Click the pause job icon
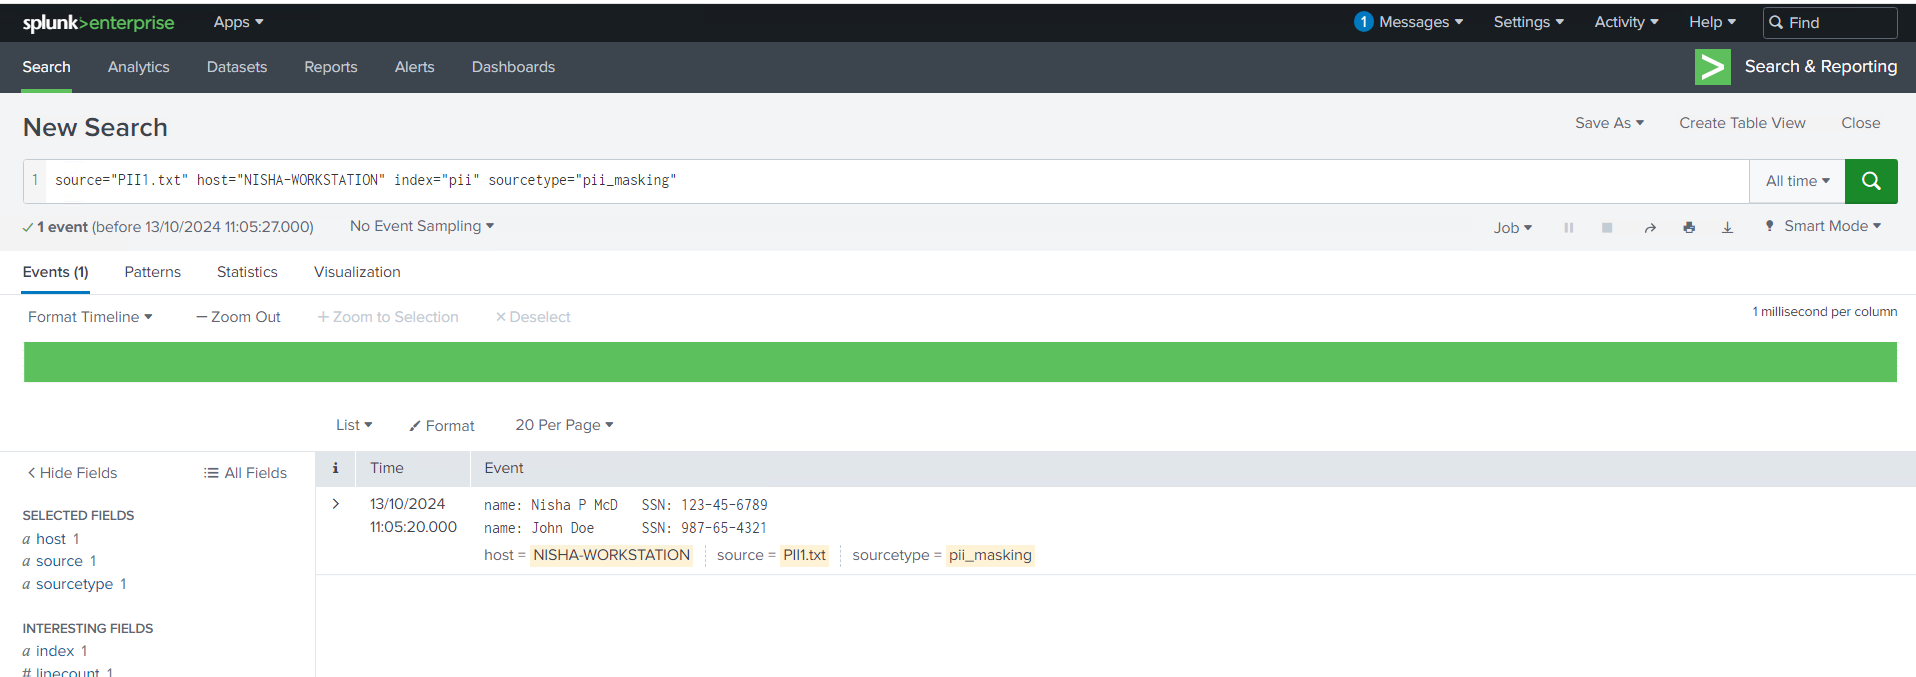Image resolution: width=1916 pixels, height=677 pixels. pos(1568,228)
